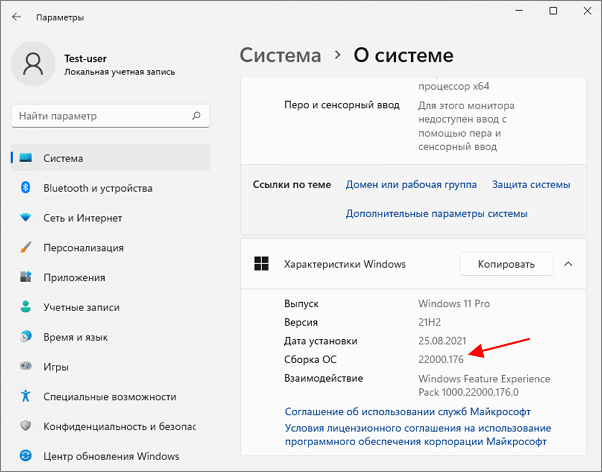Screen dimensions: 602x472
Task: Click the Специальные возможности accessibility icon
Action: click(x=25, y=396)
